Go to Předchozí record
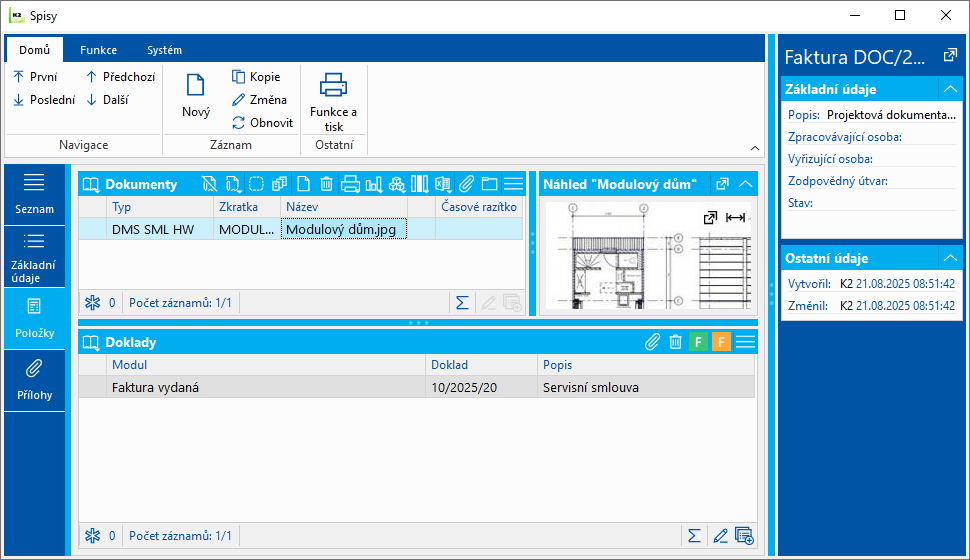 click(x=121, y=77)
